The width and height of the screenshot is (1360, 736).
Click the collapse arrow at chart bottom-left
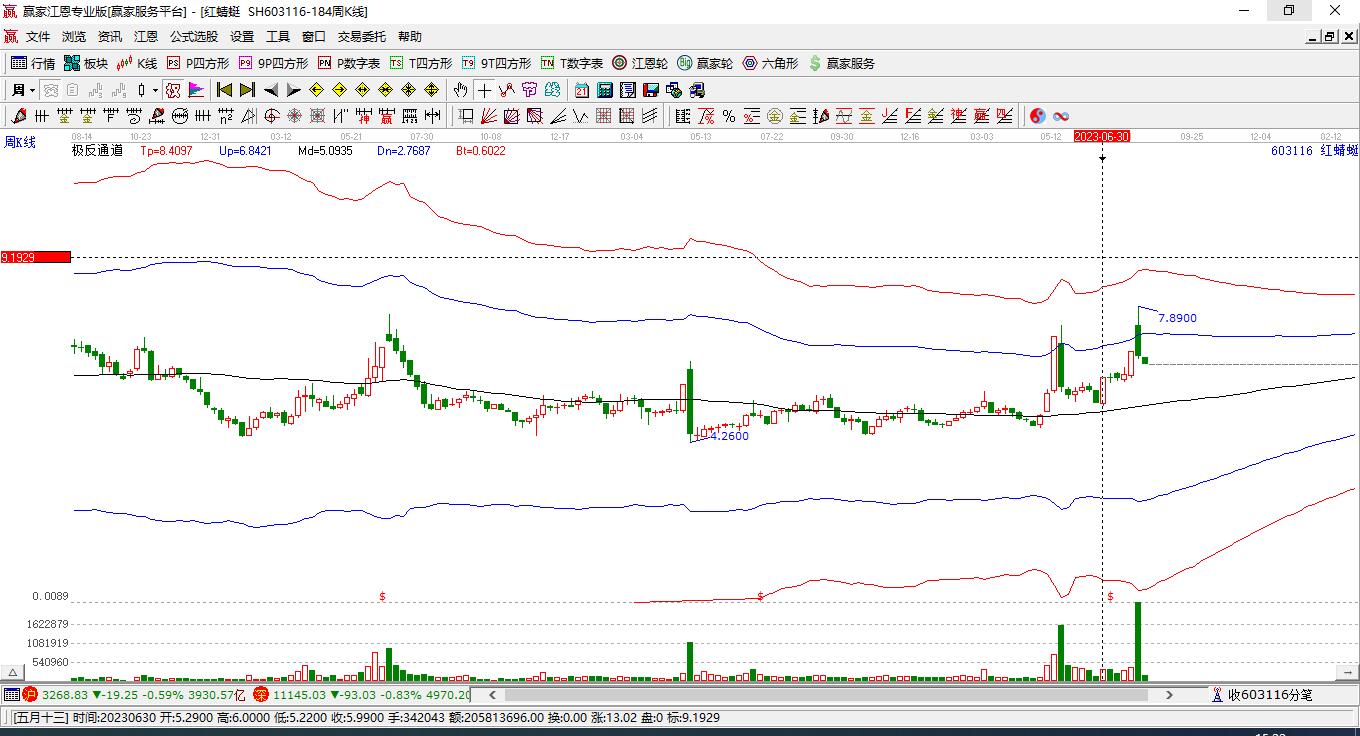coord(12,673)
